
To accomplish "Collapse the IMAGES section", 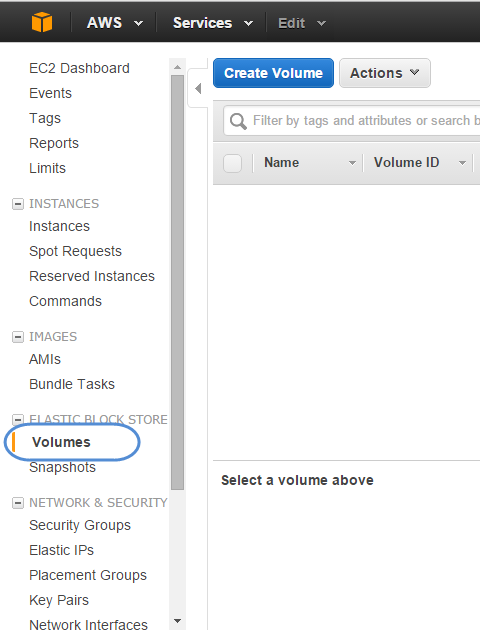I will [18, 337].
